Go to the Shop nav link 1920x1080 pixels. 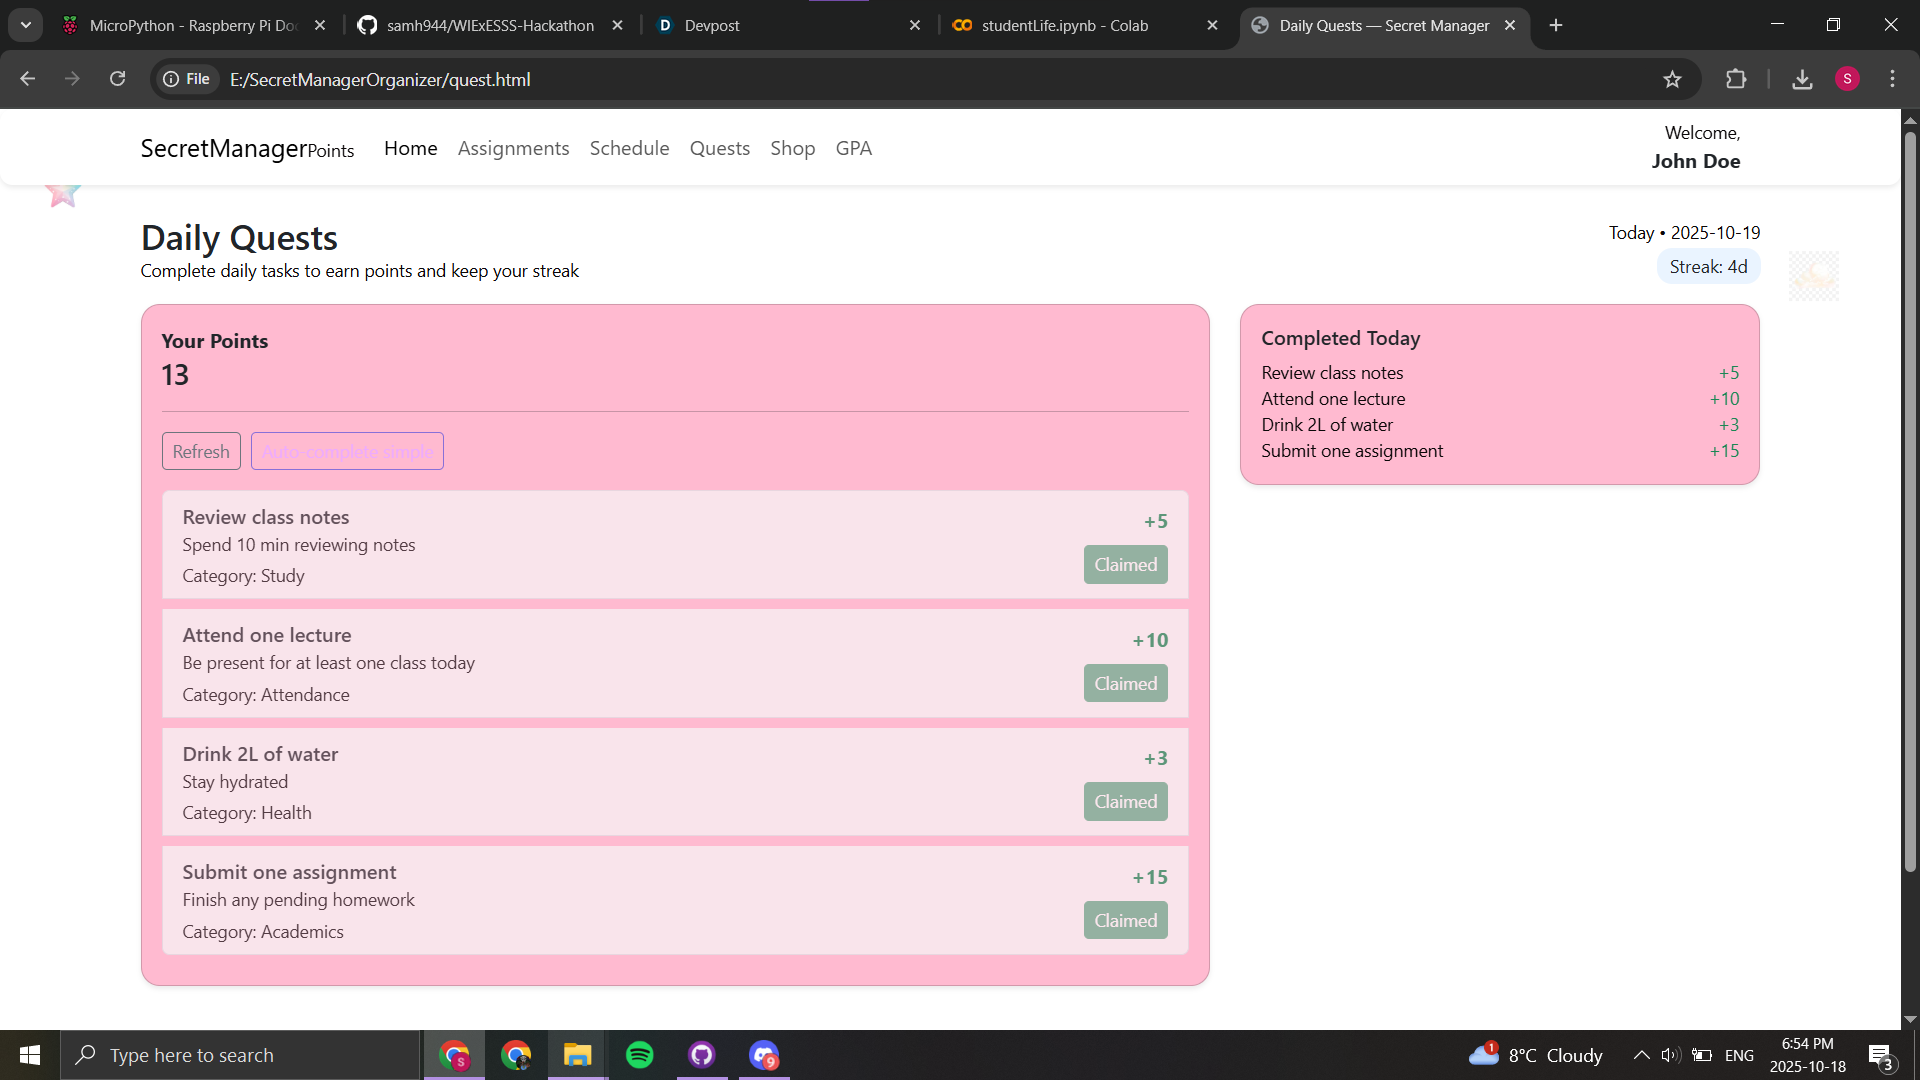click(x=792, y=148)
